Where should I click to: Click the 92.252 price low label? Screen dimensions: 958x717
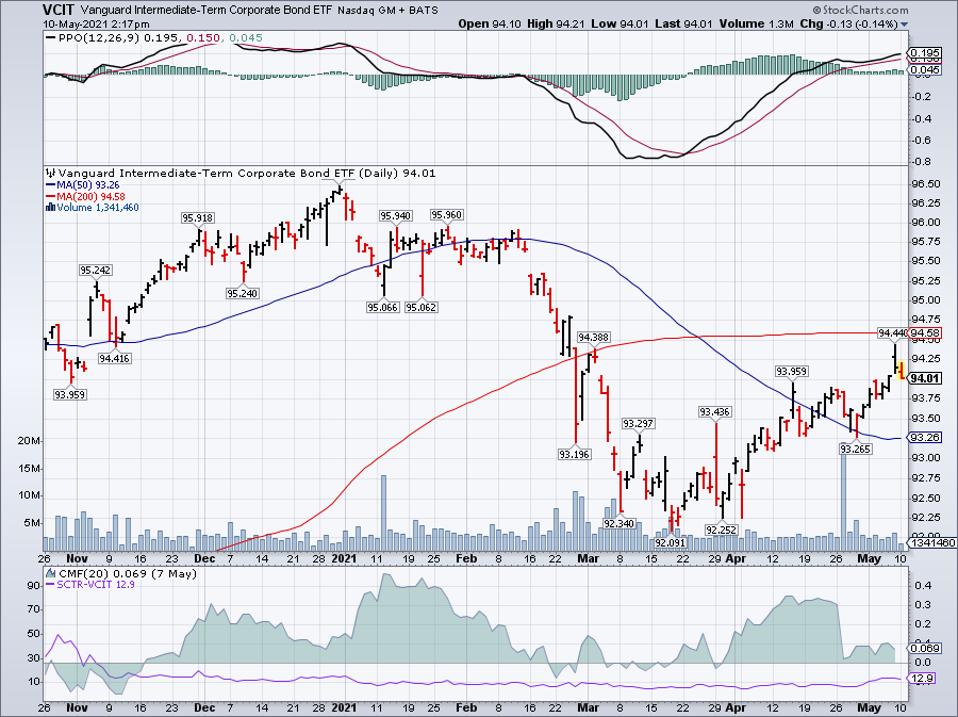721,530
